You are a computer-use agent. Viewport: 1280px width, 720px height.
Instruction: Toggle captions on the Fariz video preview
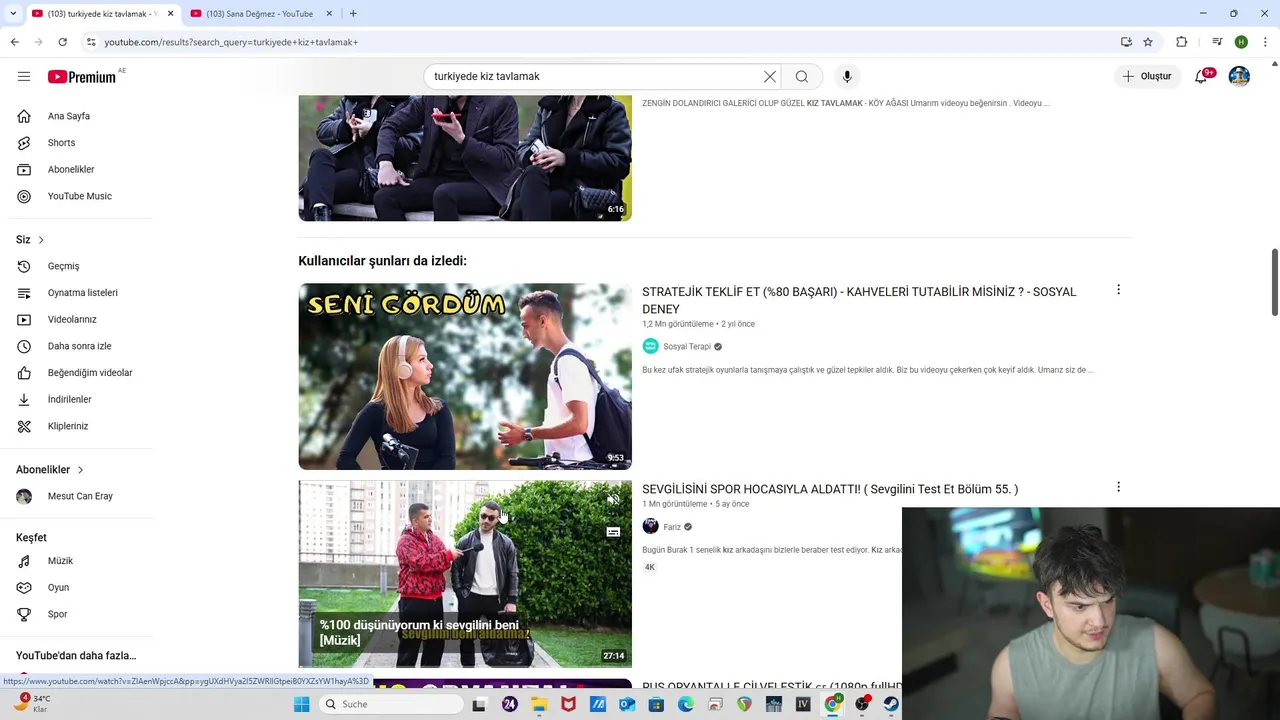point(613,532)
